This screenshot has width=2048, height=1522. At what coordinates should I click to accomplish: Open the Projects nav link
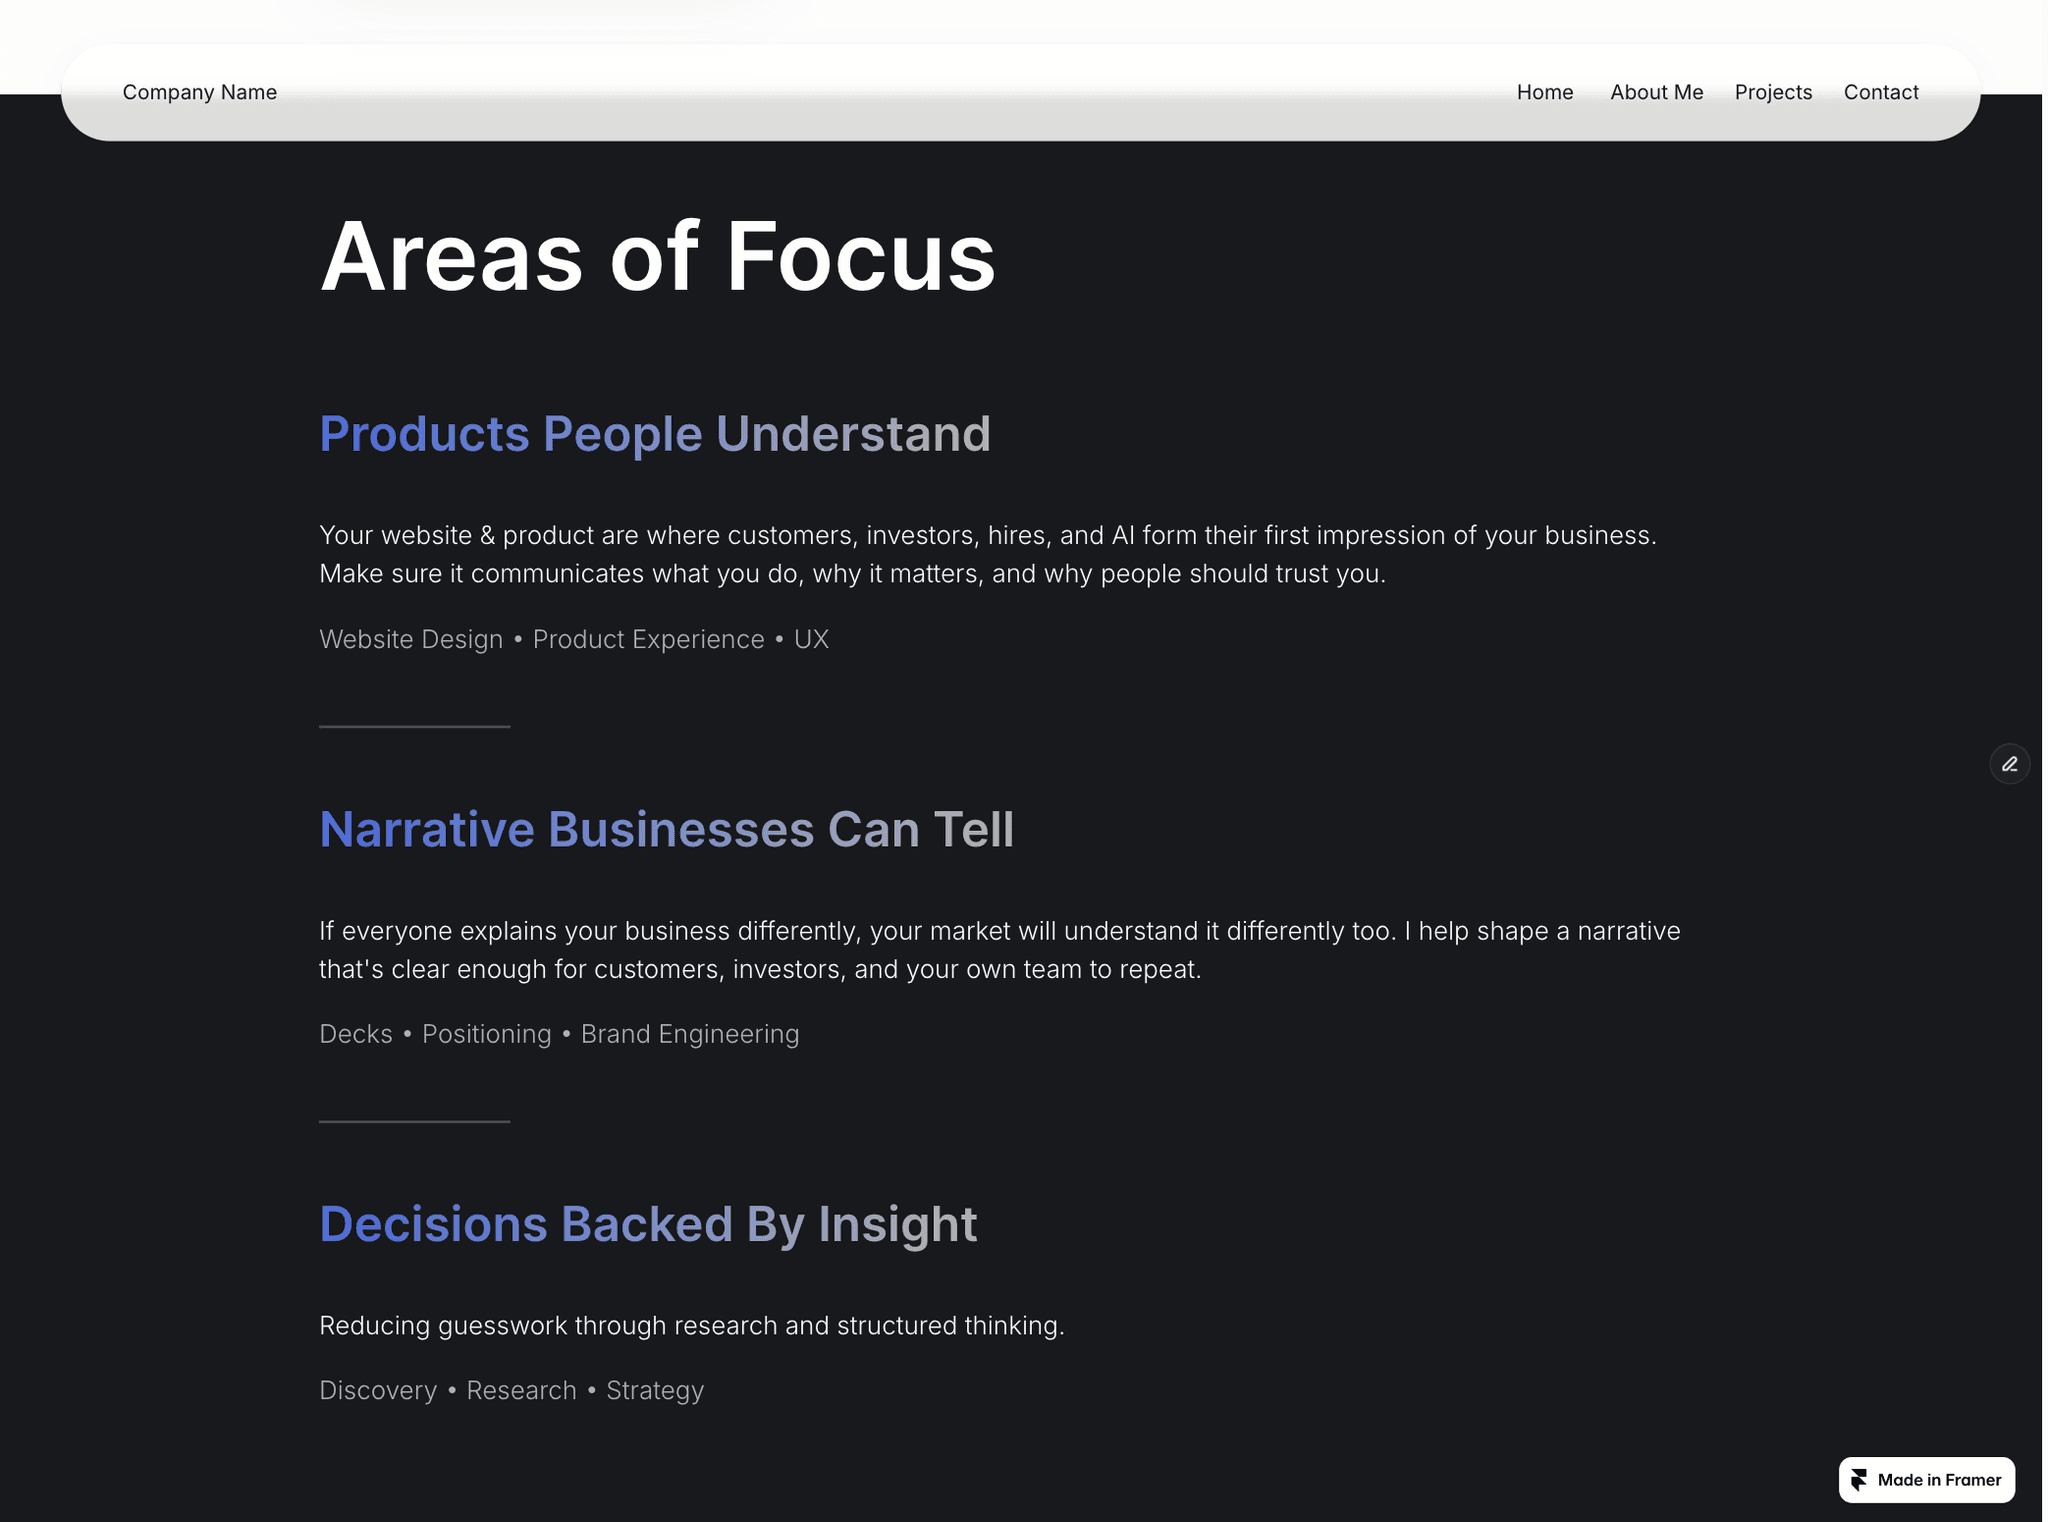pyautogui.click(x=1773, y=92)
